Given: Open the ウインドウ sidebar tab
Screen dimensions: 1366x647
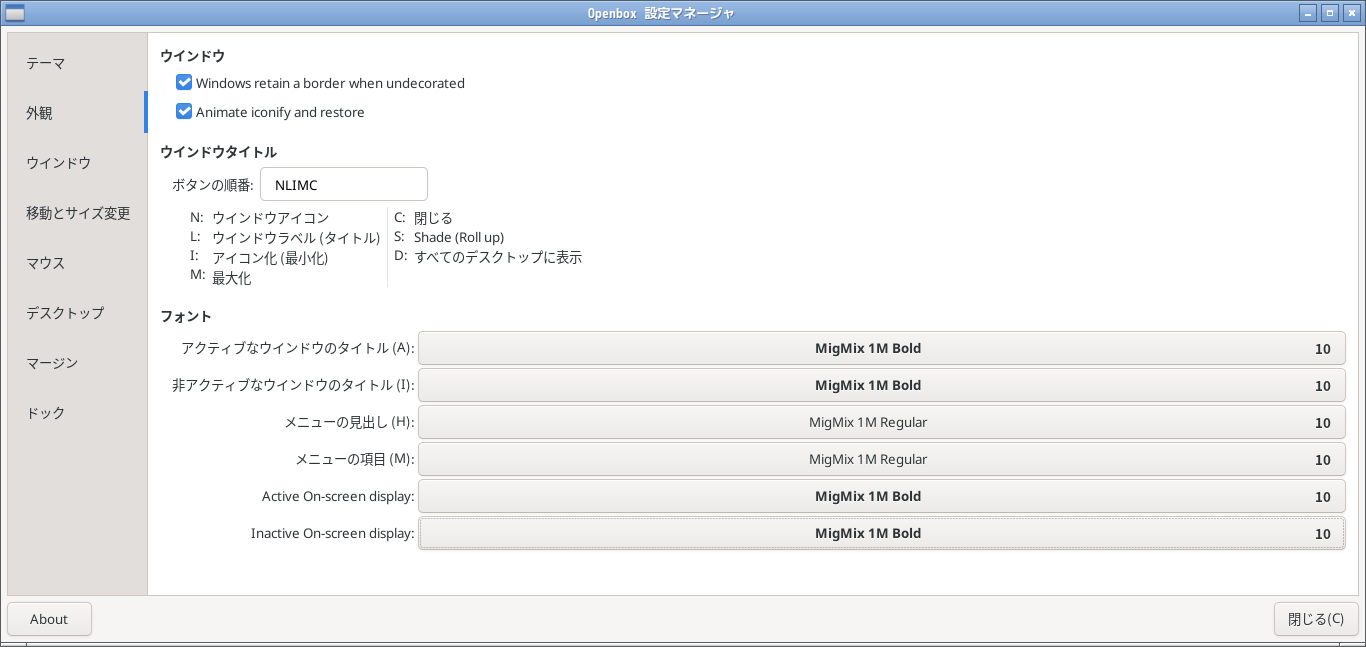Looking at the screenshot, I should (76, 163).
